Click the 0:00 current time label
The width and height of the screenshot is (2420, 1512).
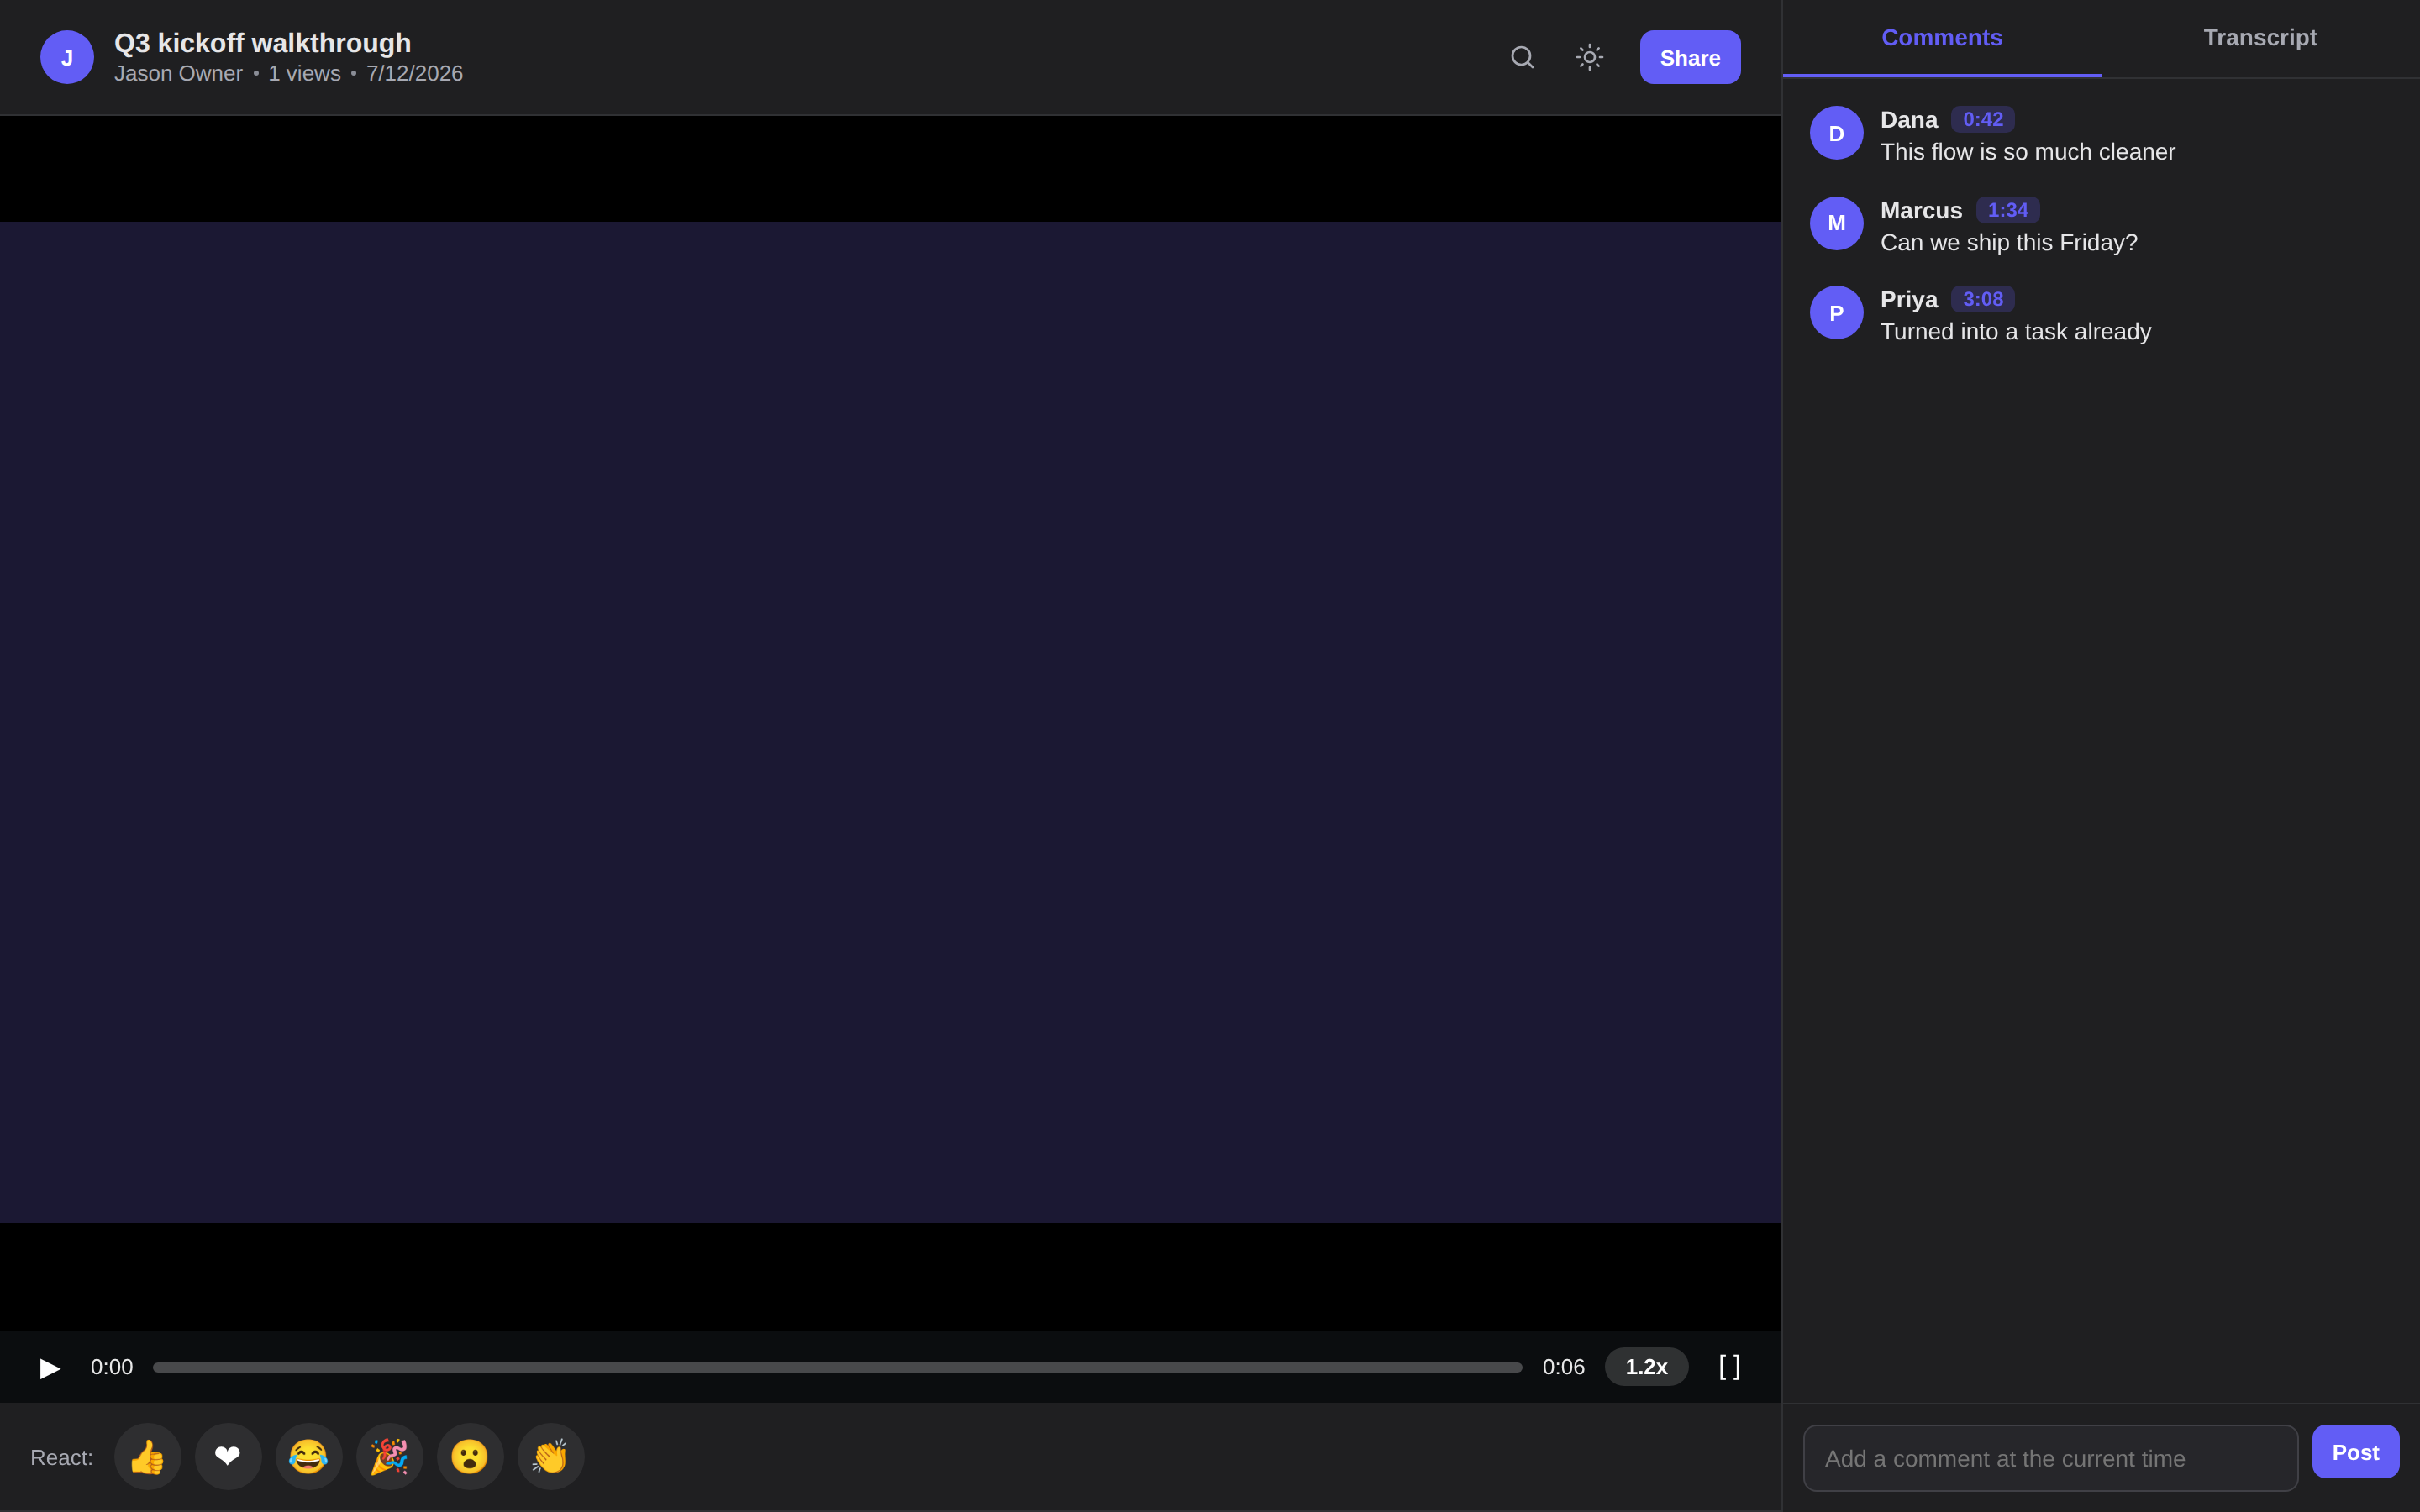click(112, 1367)
